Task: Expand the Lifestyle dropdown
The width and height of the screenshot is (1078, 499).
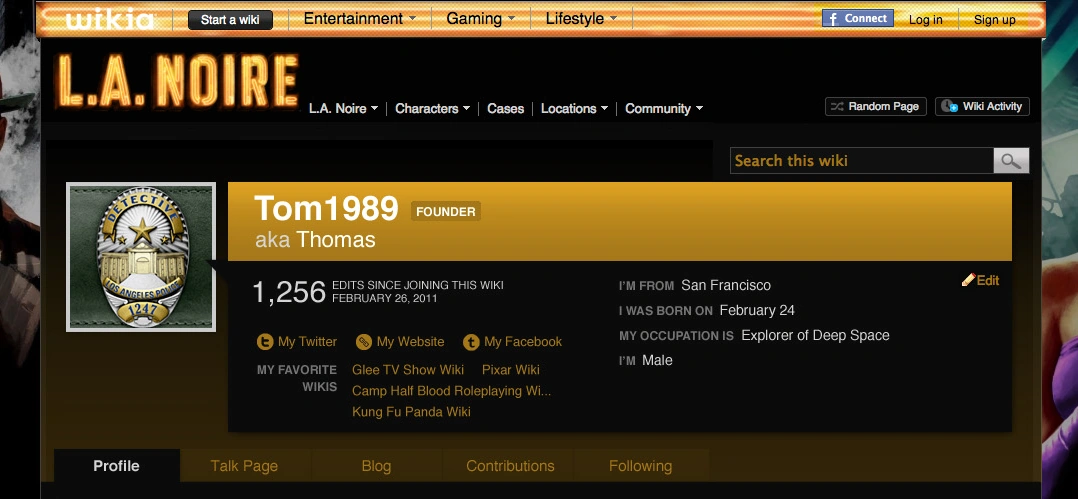Action: tap(582, 19)
